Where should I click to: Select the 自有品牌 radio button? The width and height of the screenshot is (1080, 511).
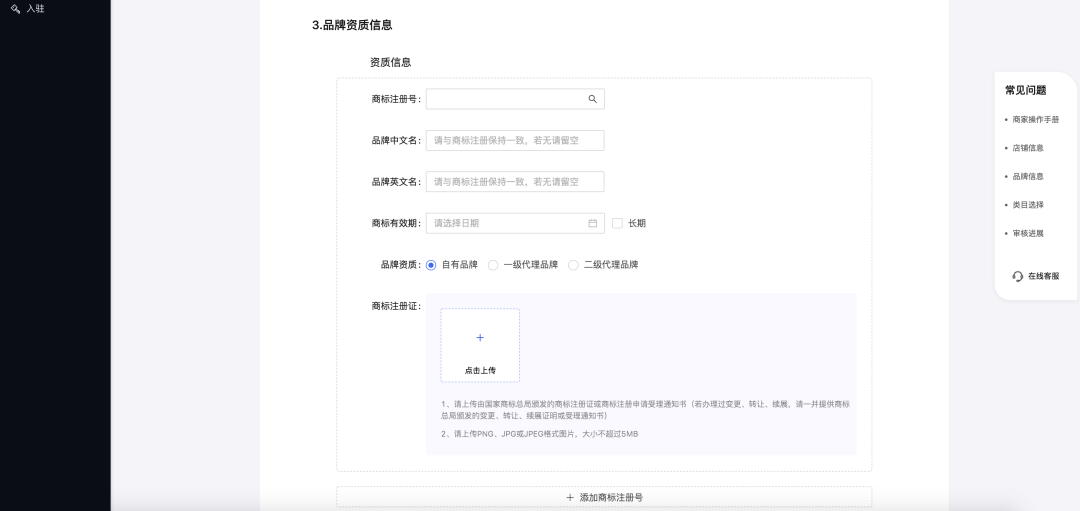click(x=431, y=265)
